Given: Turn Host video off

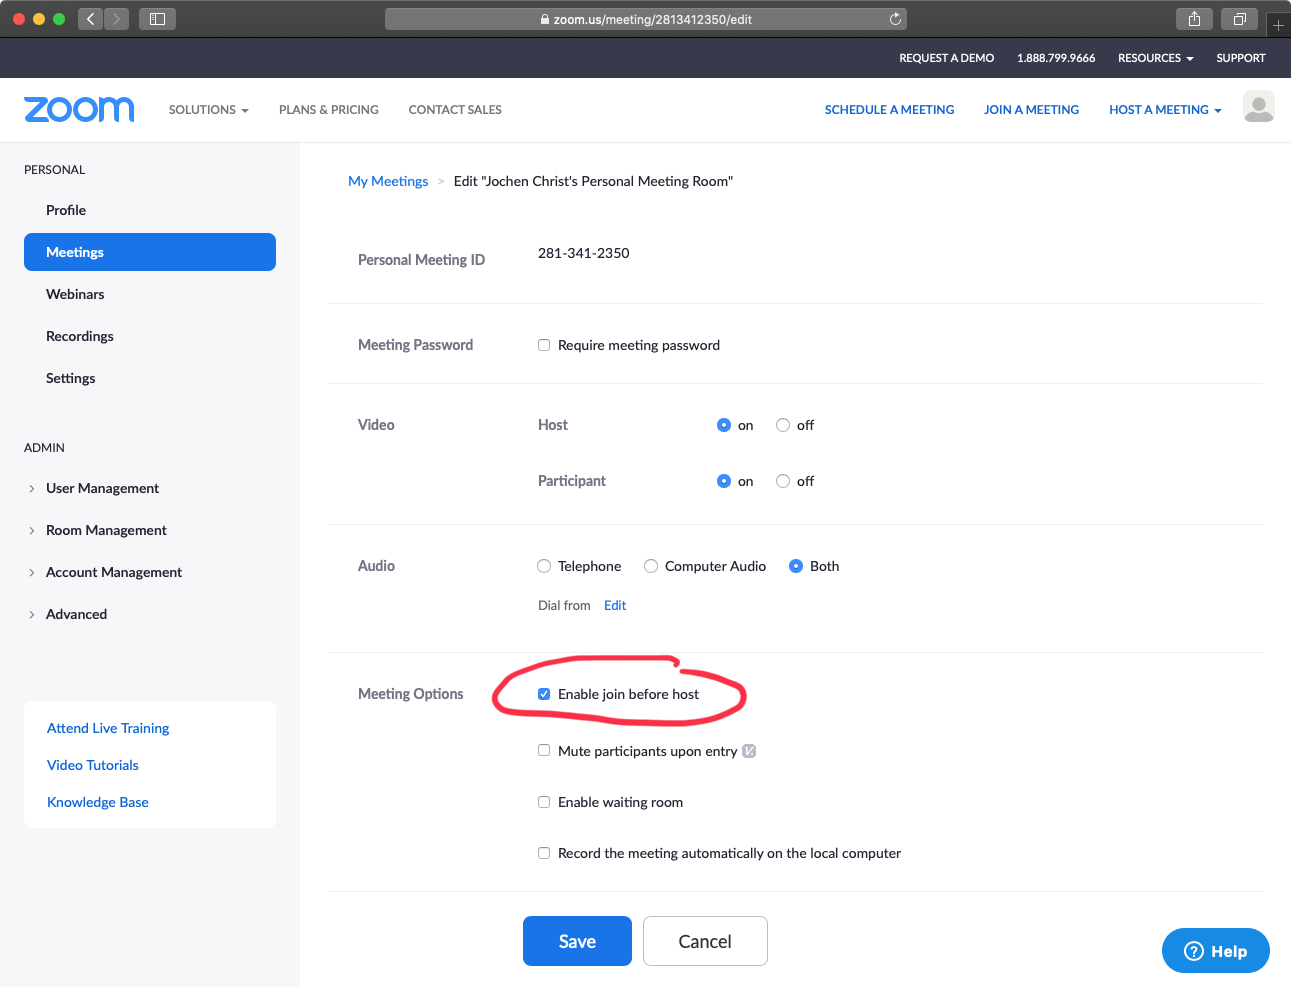Looking at the screenshot, I should tap(783, 425).
